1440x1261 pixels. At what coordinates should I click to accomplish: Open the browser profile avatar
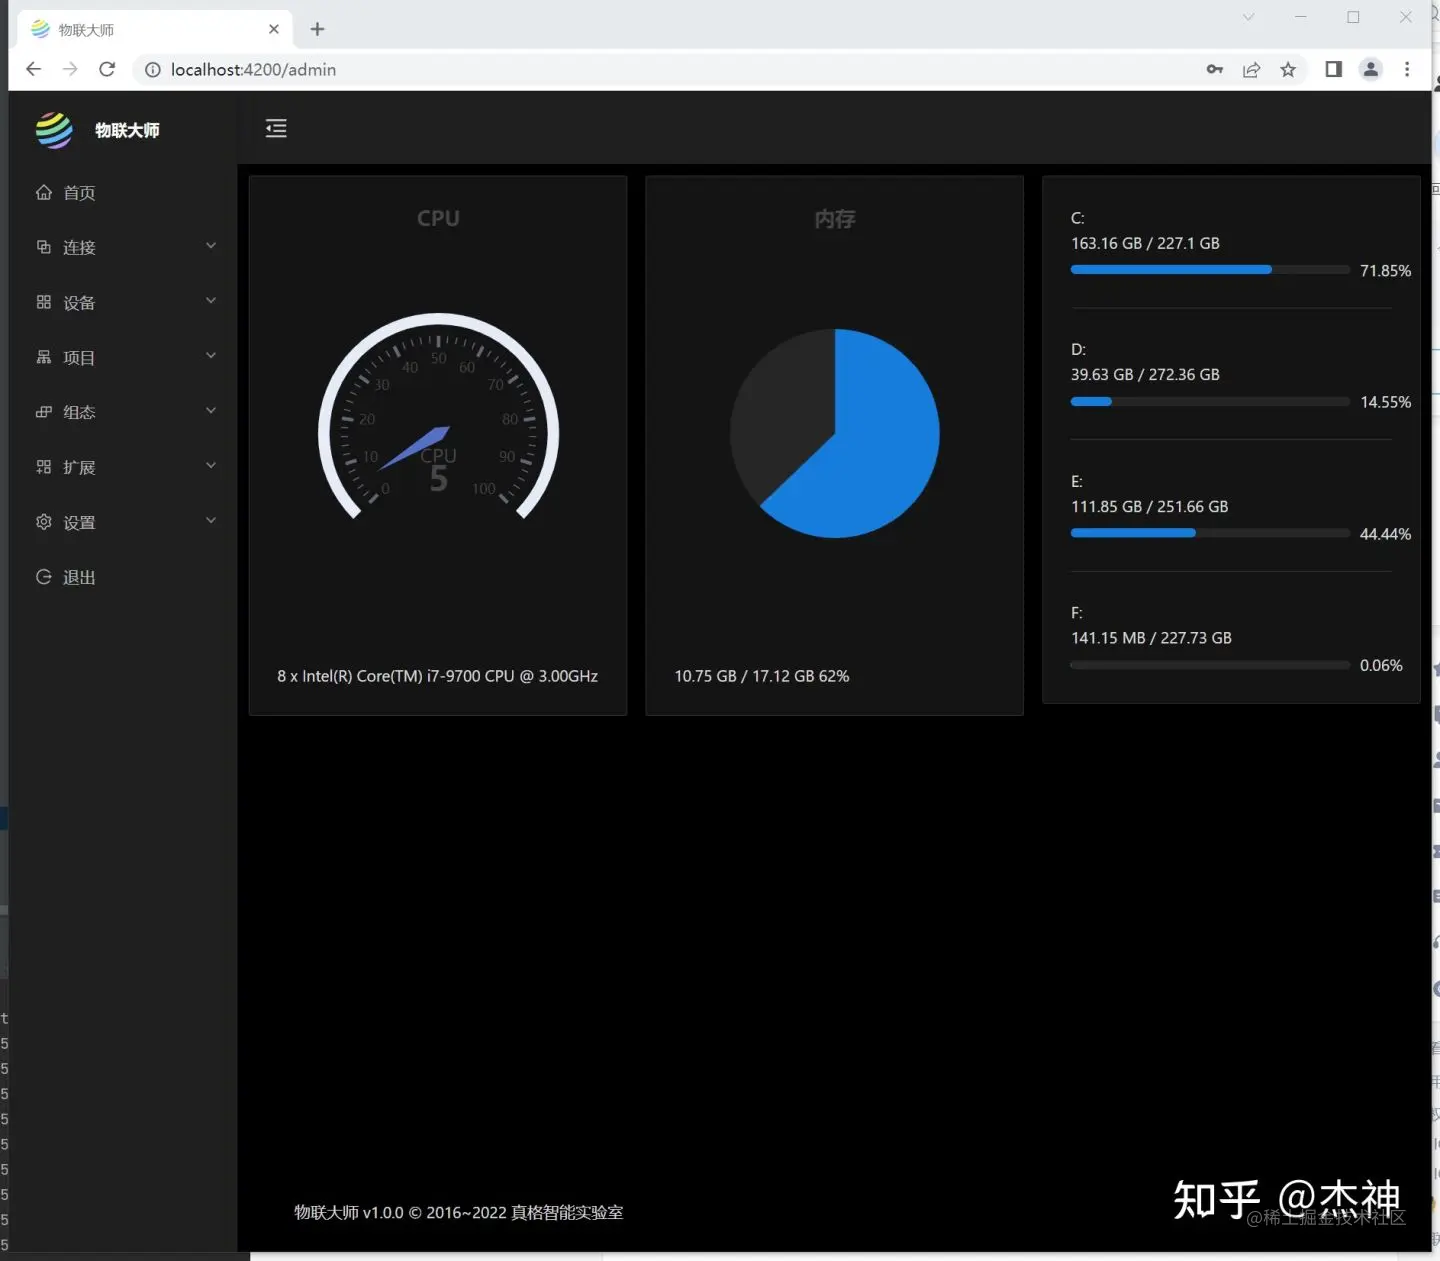[1371, 69]
